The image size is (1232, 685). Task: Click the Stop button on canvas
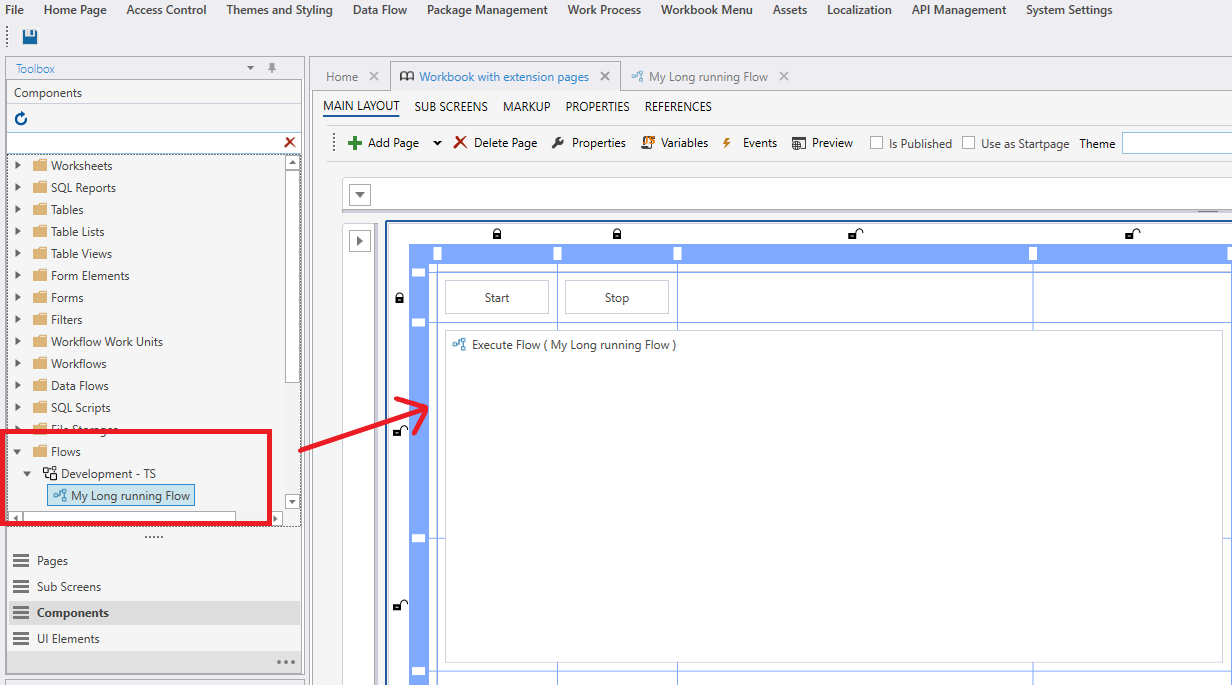pyautogui.click(x=617, y=297)
